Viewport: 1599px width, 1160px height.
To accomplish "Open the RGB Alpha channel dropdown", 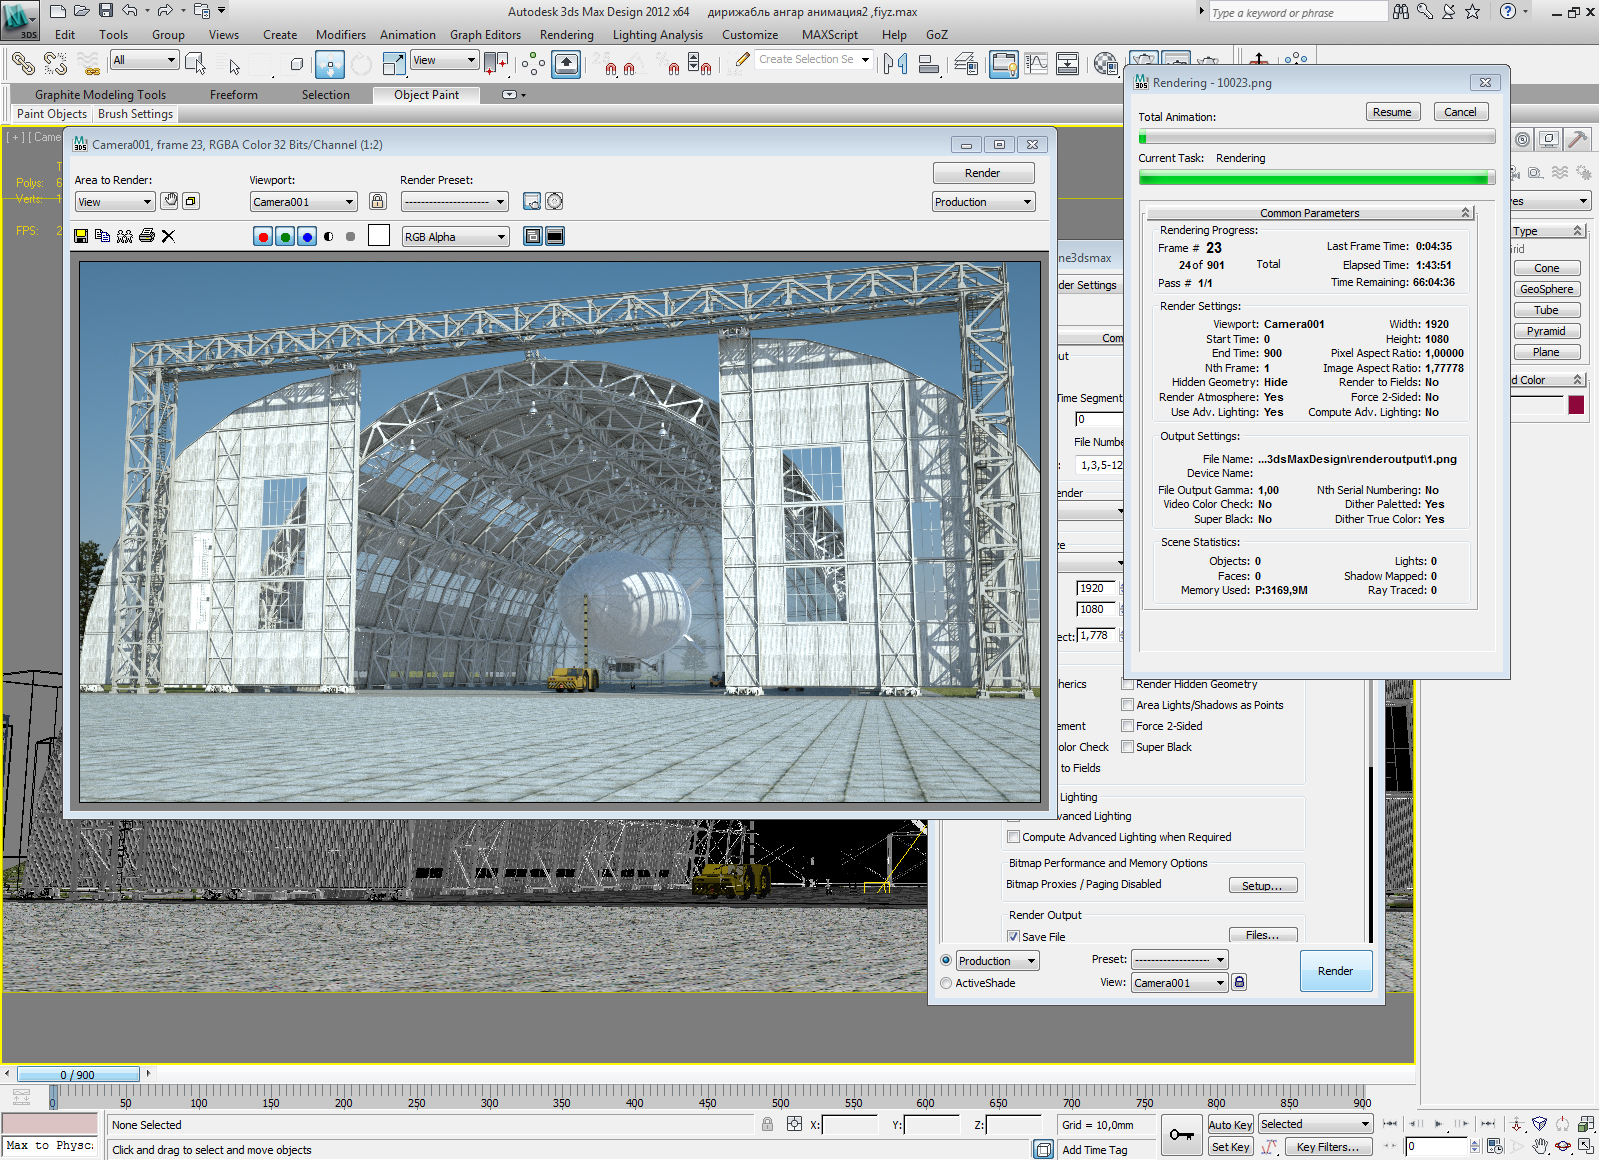I will click(455, 237).
